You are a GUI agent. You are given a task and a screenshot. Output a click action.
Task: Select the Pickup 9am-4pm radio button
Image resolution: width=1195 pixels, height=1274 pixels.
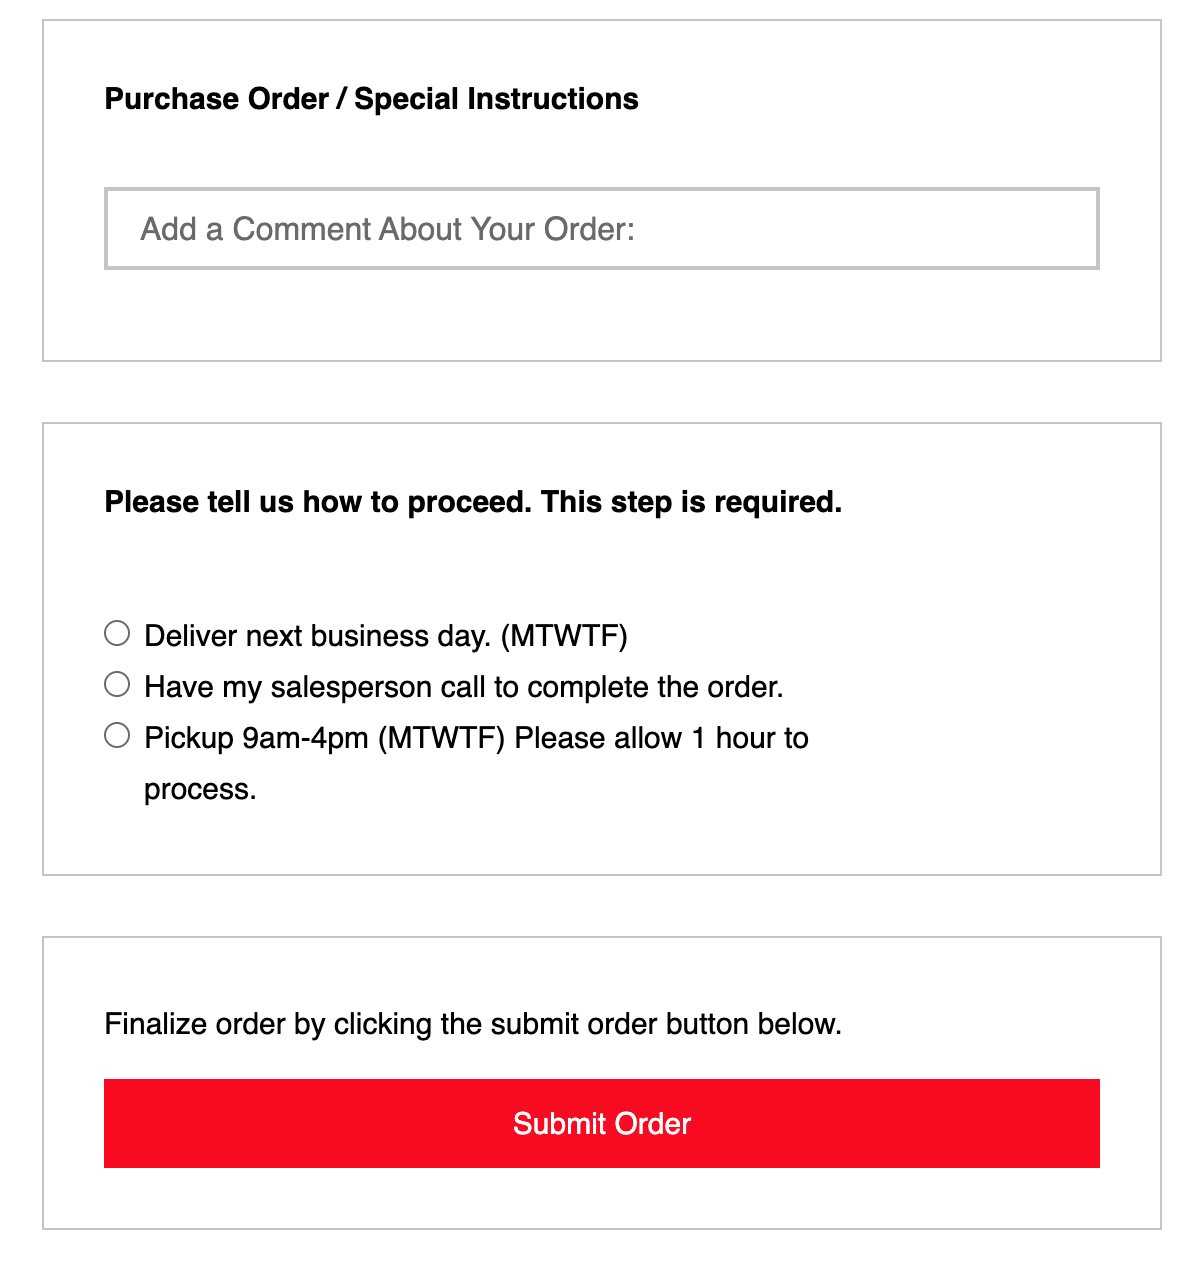tap(117, 736)
